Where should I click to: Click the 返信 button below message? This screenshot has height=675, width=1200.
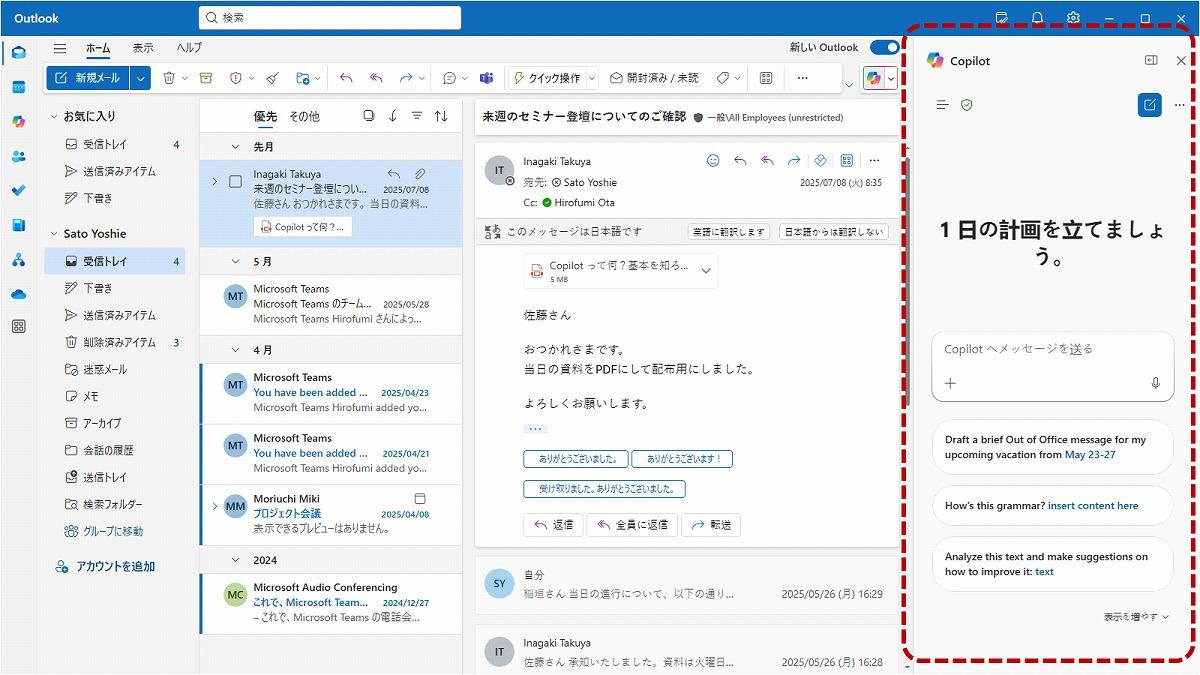pyautogui.click(x=553, y=525)
